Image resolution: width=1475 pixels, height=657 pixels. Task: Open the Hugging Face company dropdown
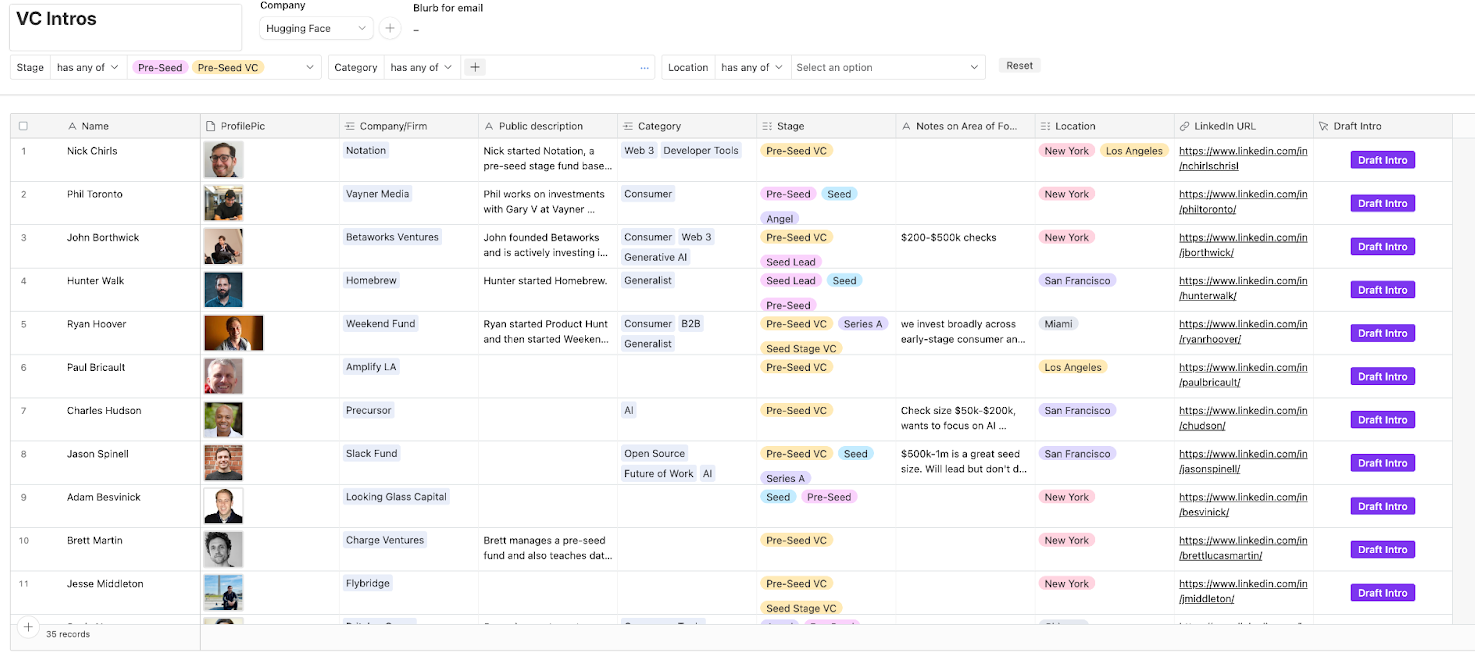316,28
